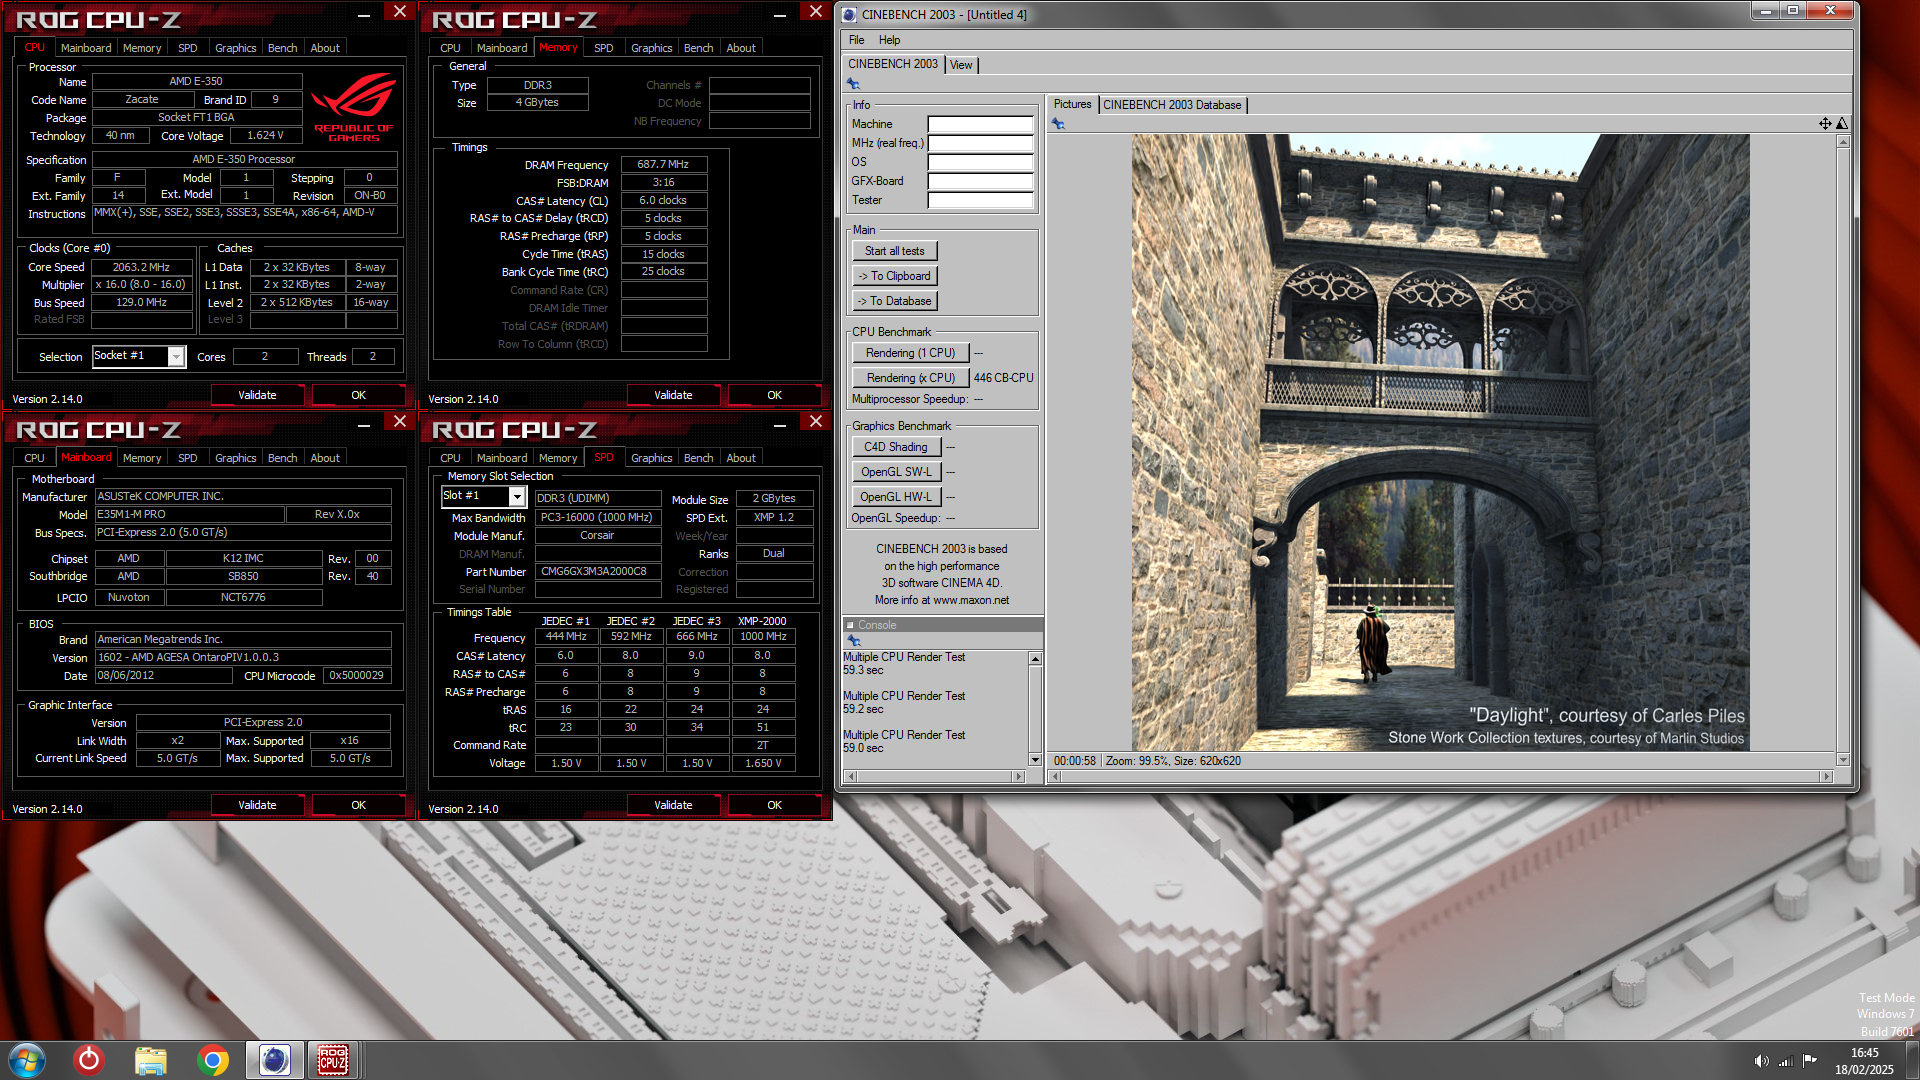Click OK in the bottom-left Mainboard window
The height and width of the screenshot is (1080, 1920).
[x=359, y=805]
